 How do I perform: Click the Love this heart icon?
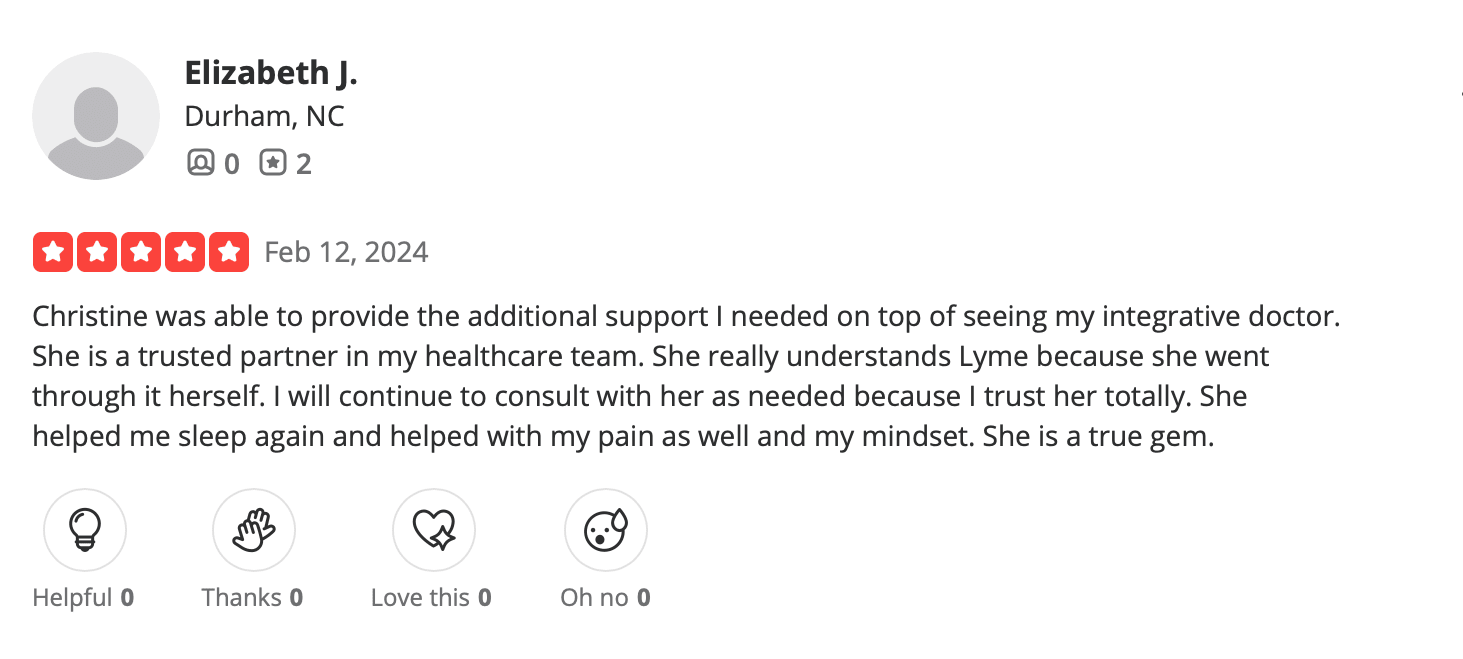pos(434,530)
